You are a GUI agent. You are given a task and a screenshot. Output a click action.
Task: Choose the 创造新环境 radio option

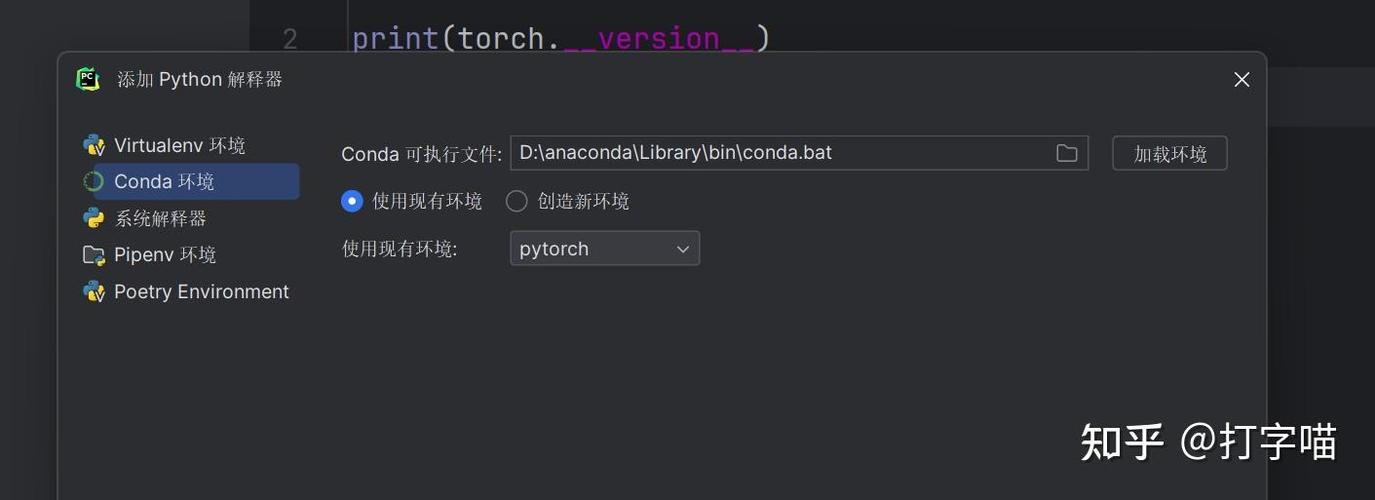tap(516, 201)
